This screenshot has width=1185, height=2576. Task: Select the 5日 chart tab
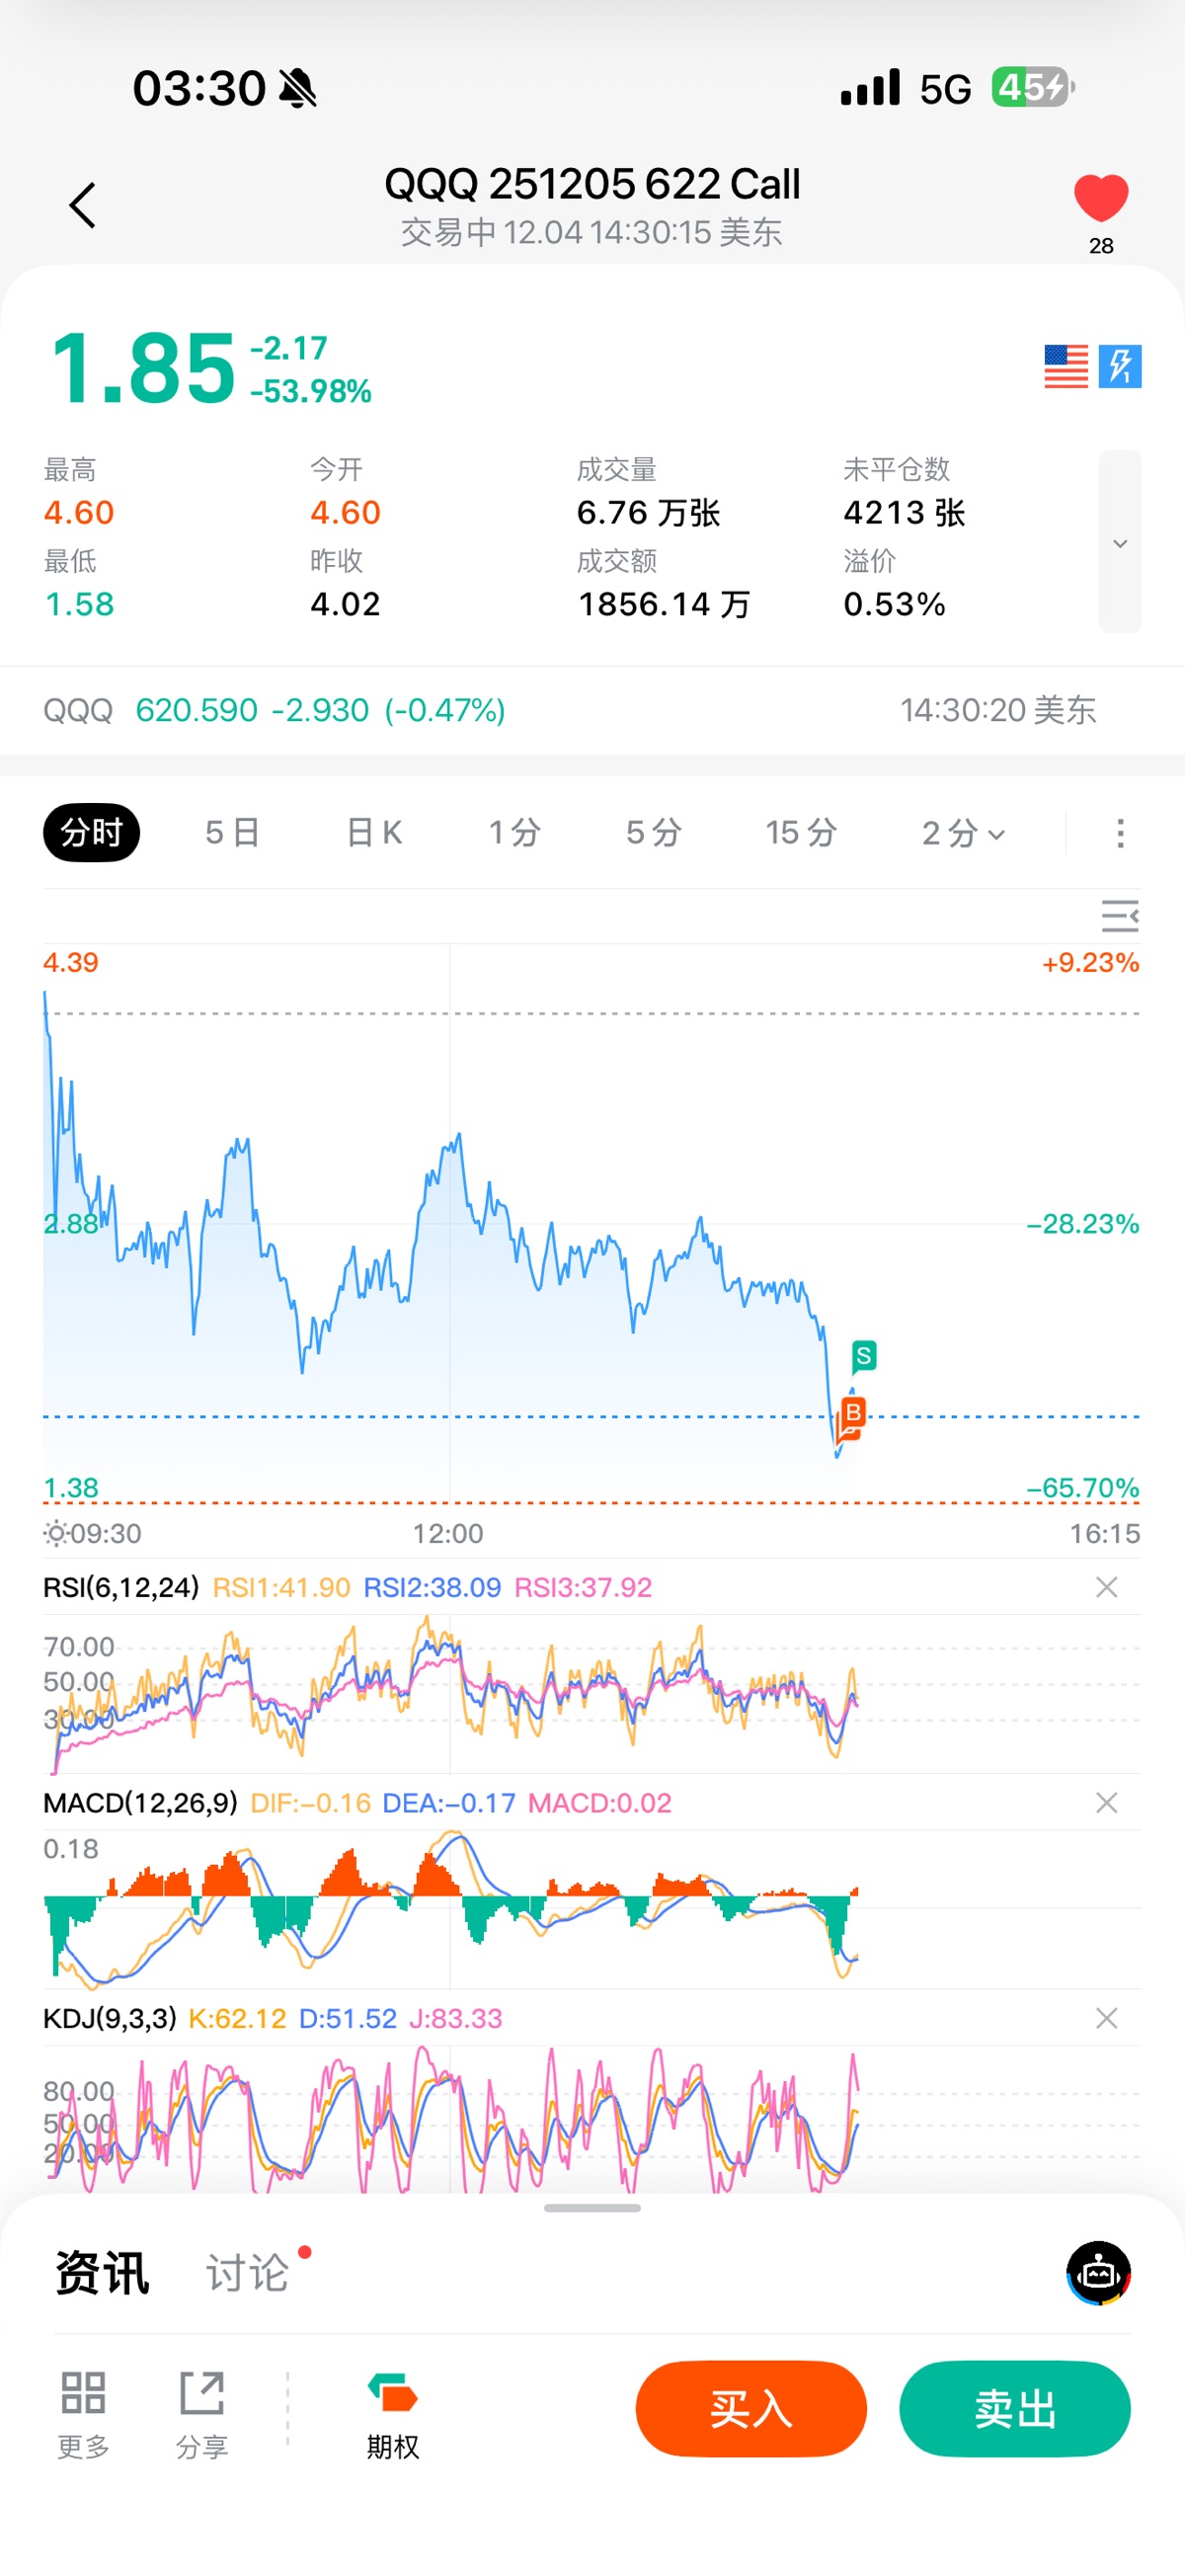coord(232,833)
